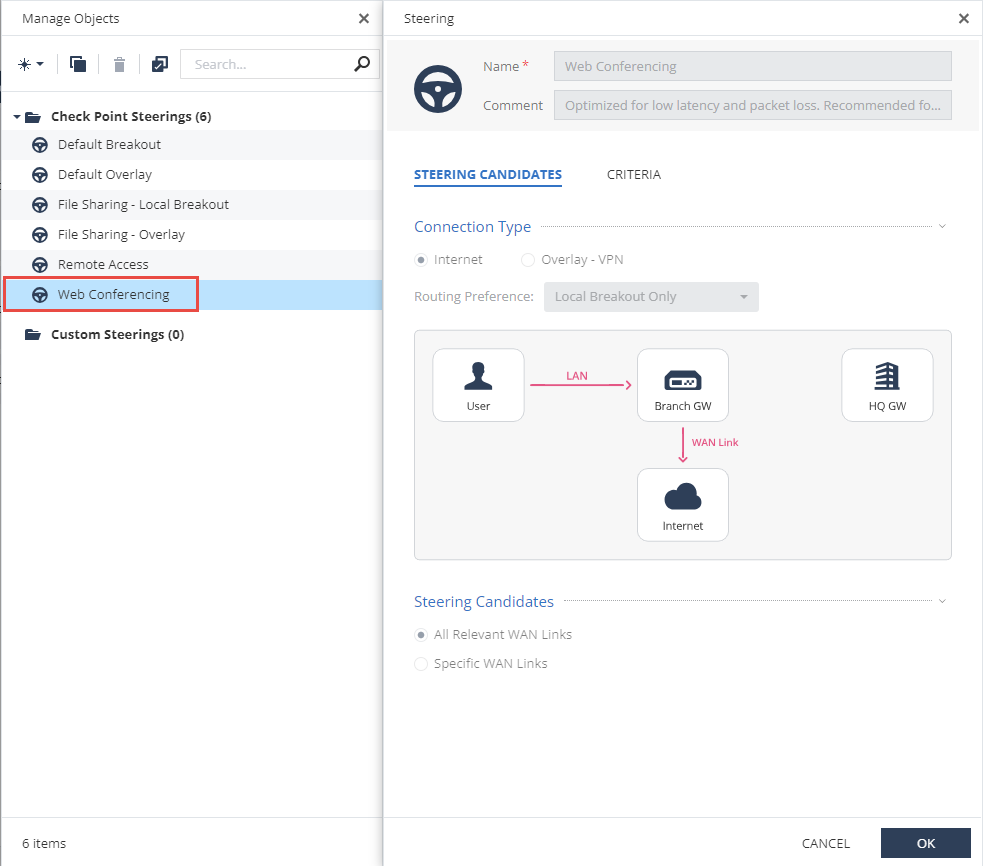Image resolution: width=983 pixels, height=866 pixels.
Task: Click the WAN Link arrow label
Action: [715, 442]
